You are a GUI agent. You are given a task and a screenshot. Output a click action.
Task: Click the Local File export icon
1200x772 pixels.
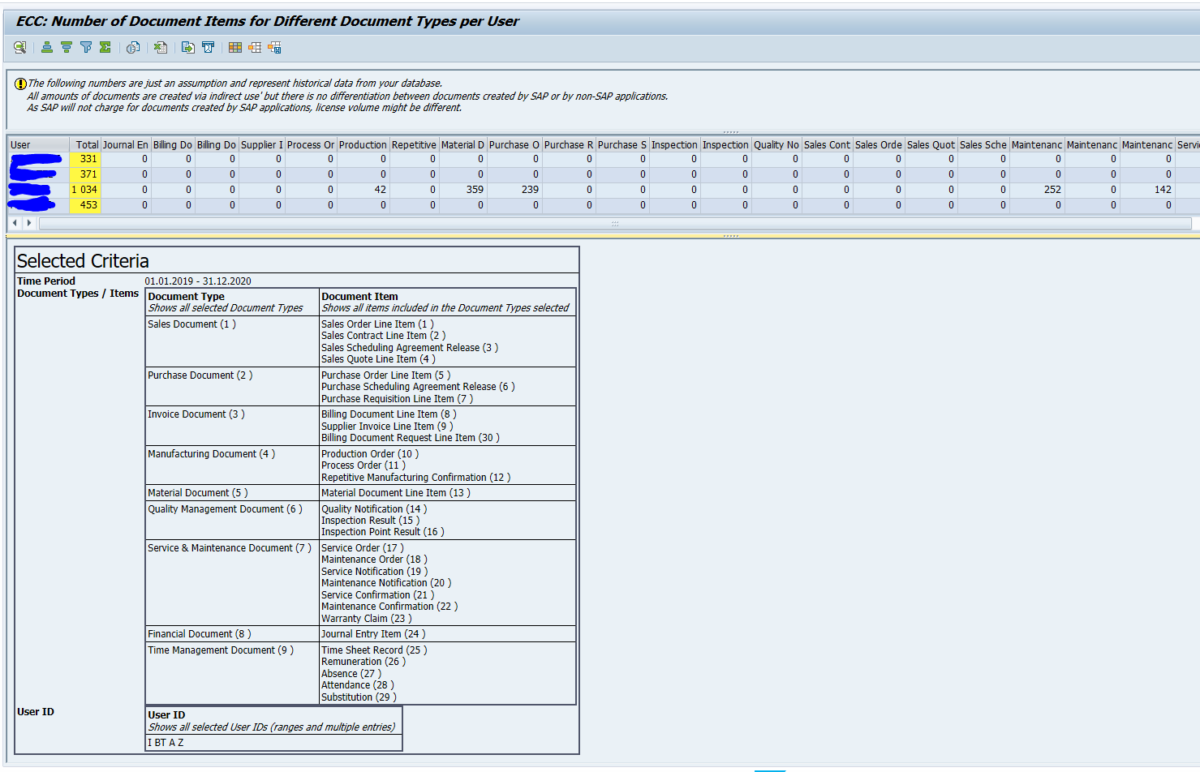click(x=187, y=47)
